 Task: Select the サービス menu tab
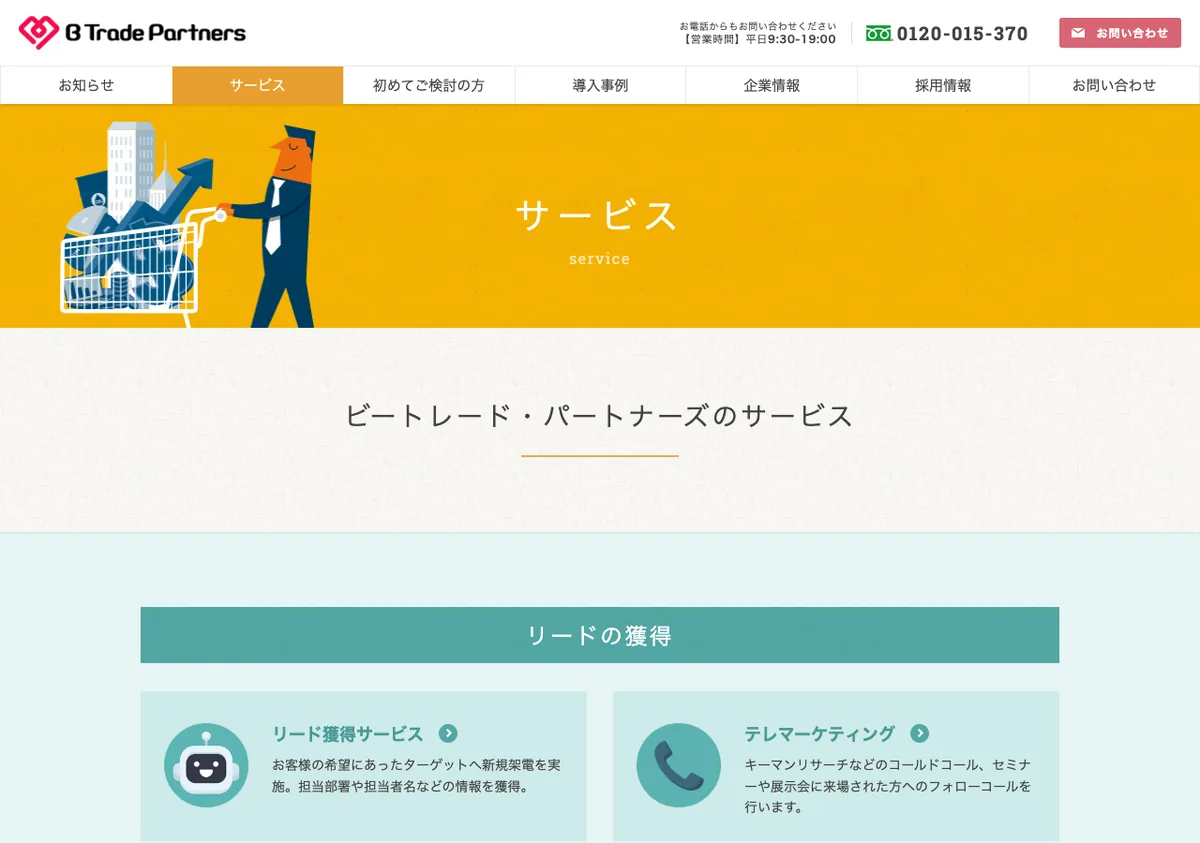[257, 85]
